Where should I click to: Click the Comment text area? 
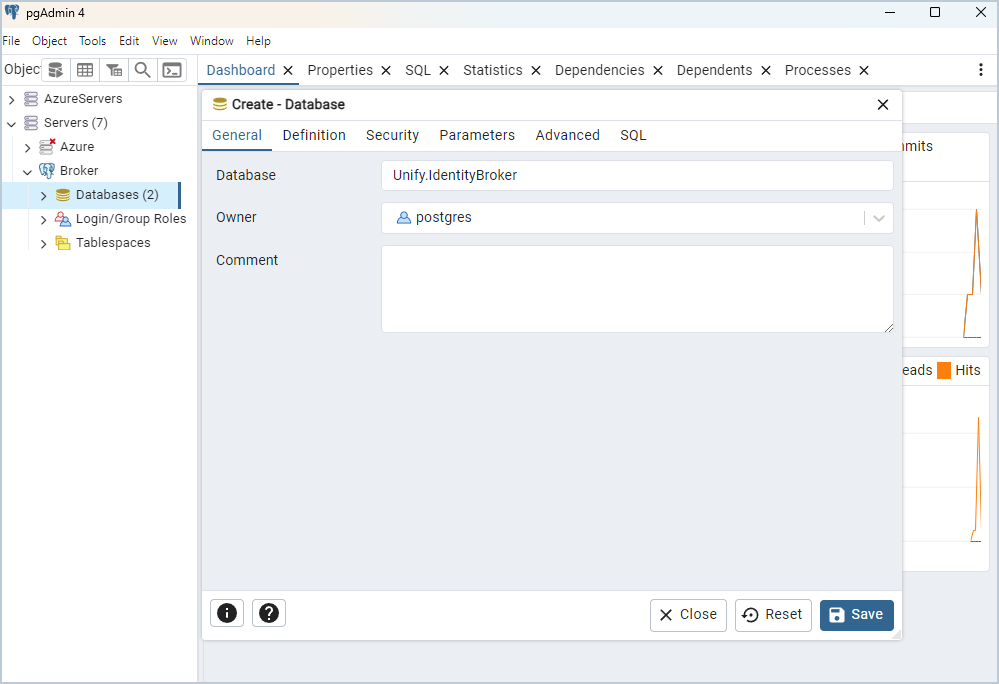pyautogui.click(x=637, y=289)
